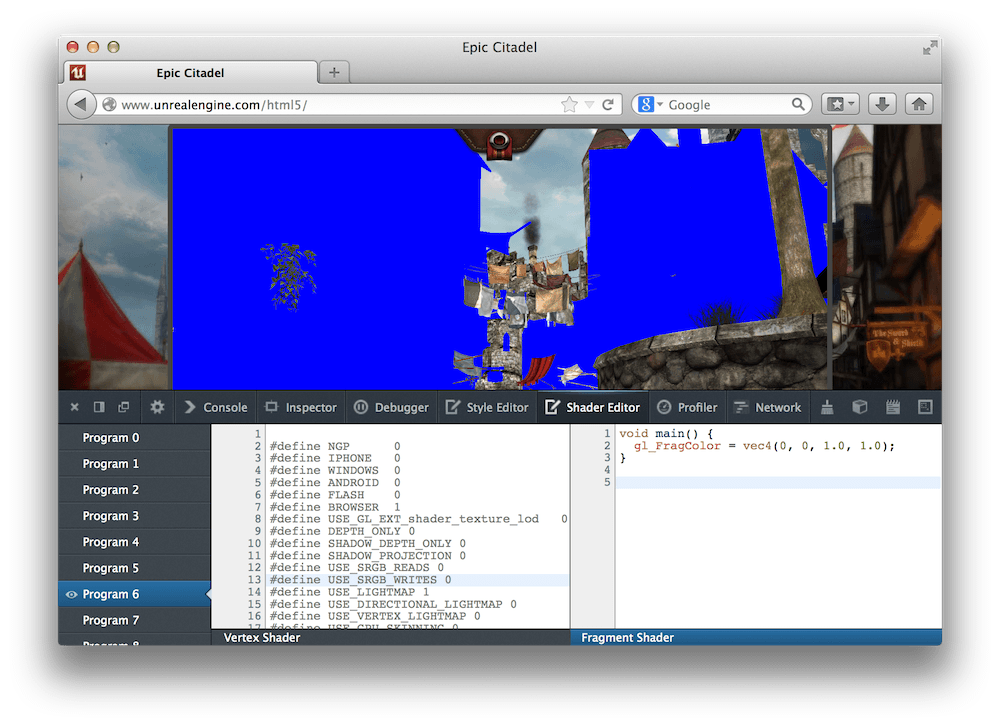Toggle visibility eye for Program 6

pyautogui.click(x=71, y=595)
